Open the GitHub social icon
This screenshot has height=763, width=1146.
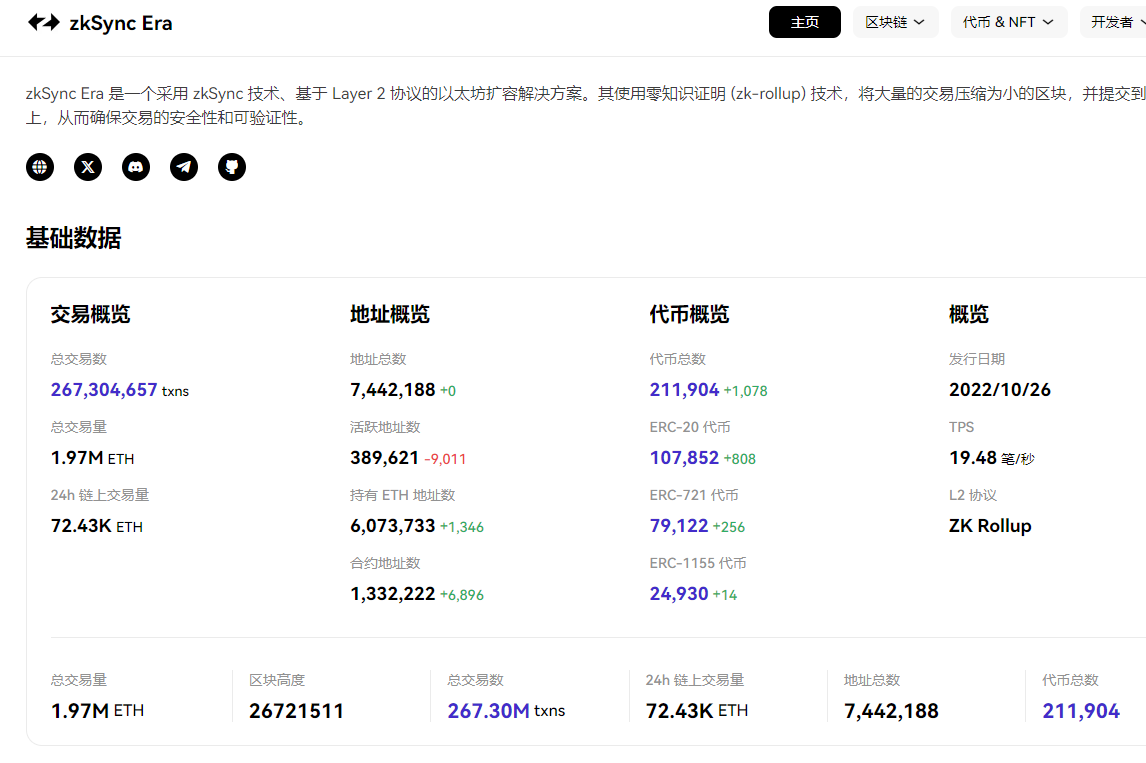pyautogui.click(x=232, y=167)
